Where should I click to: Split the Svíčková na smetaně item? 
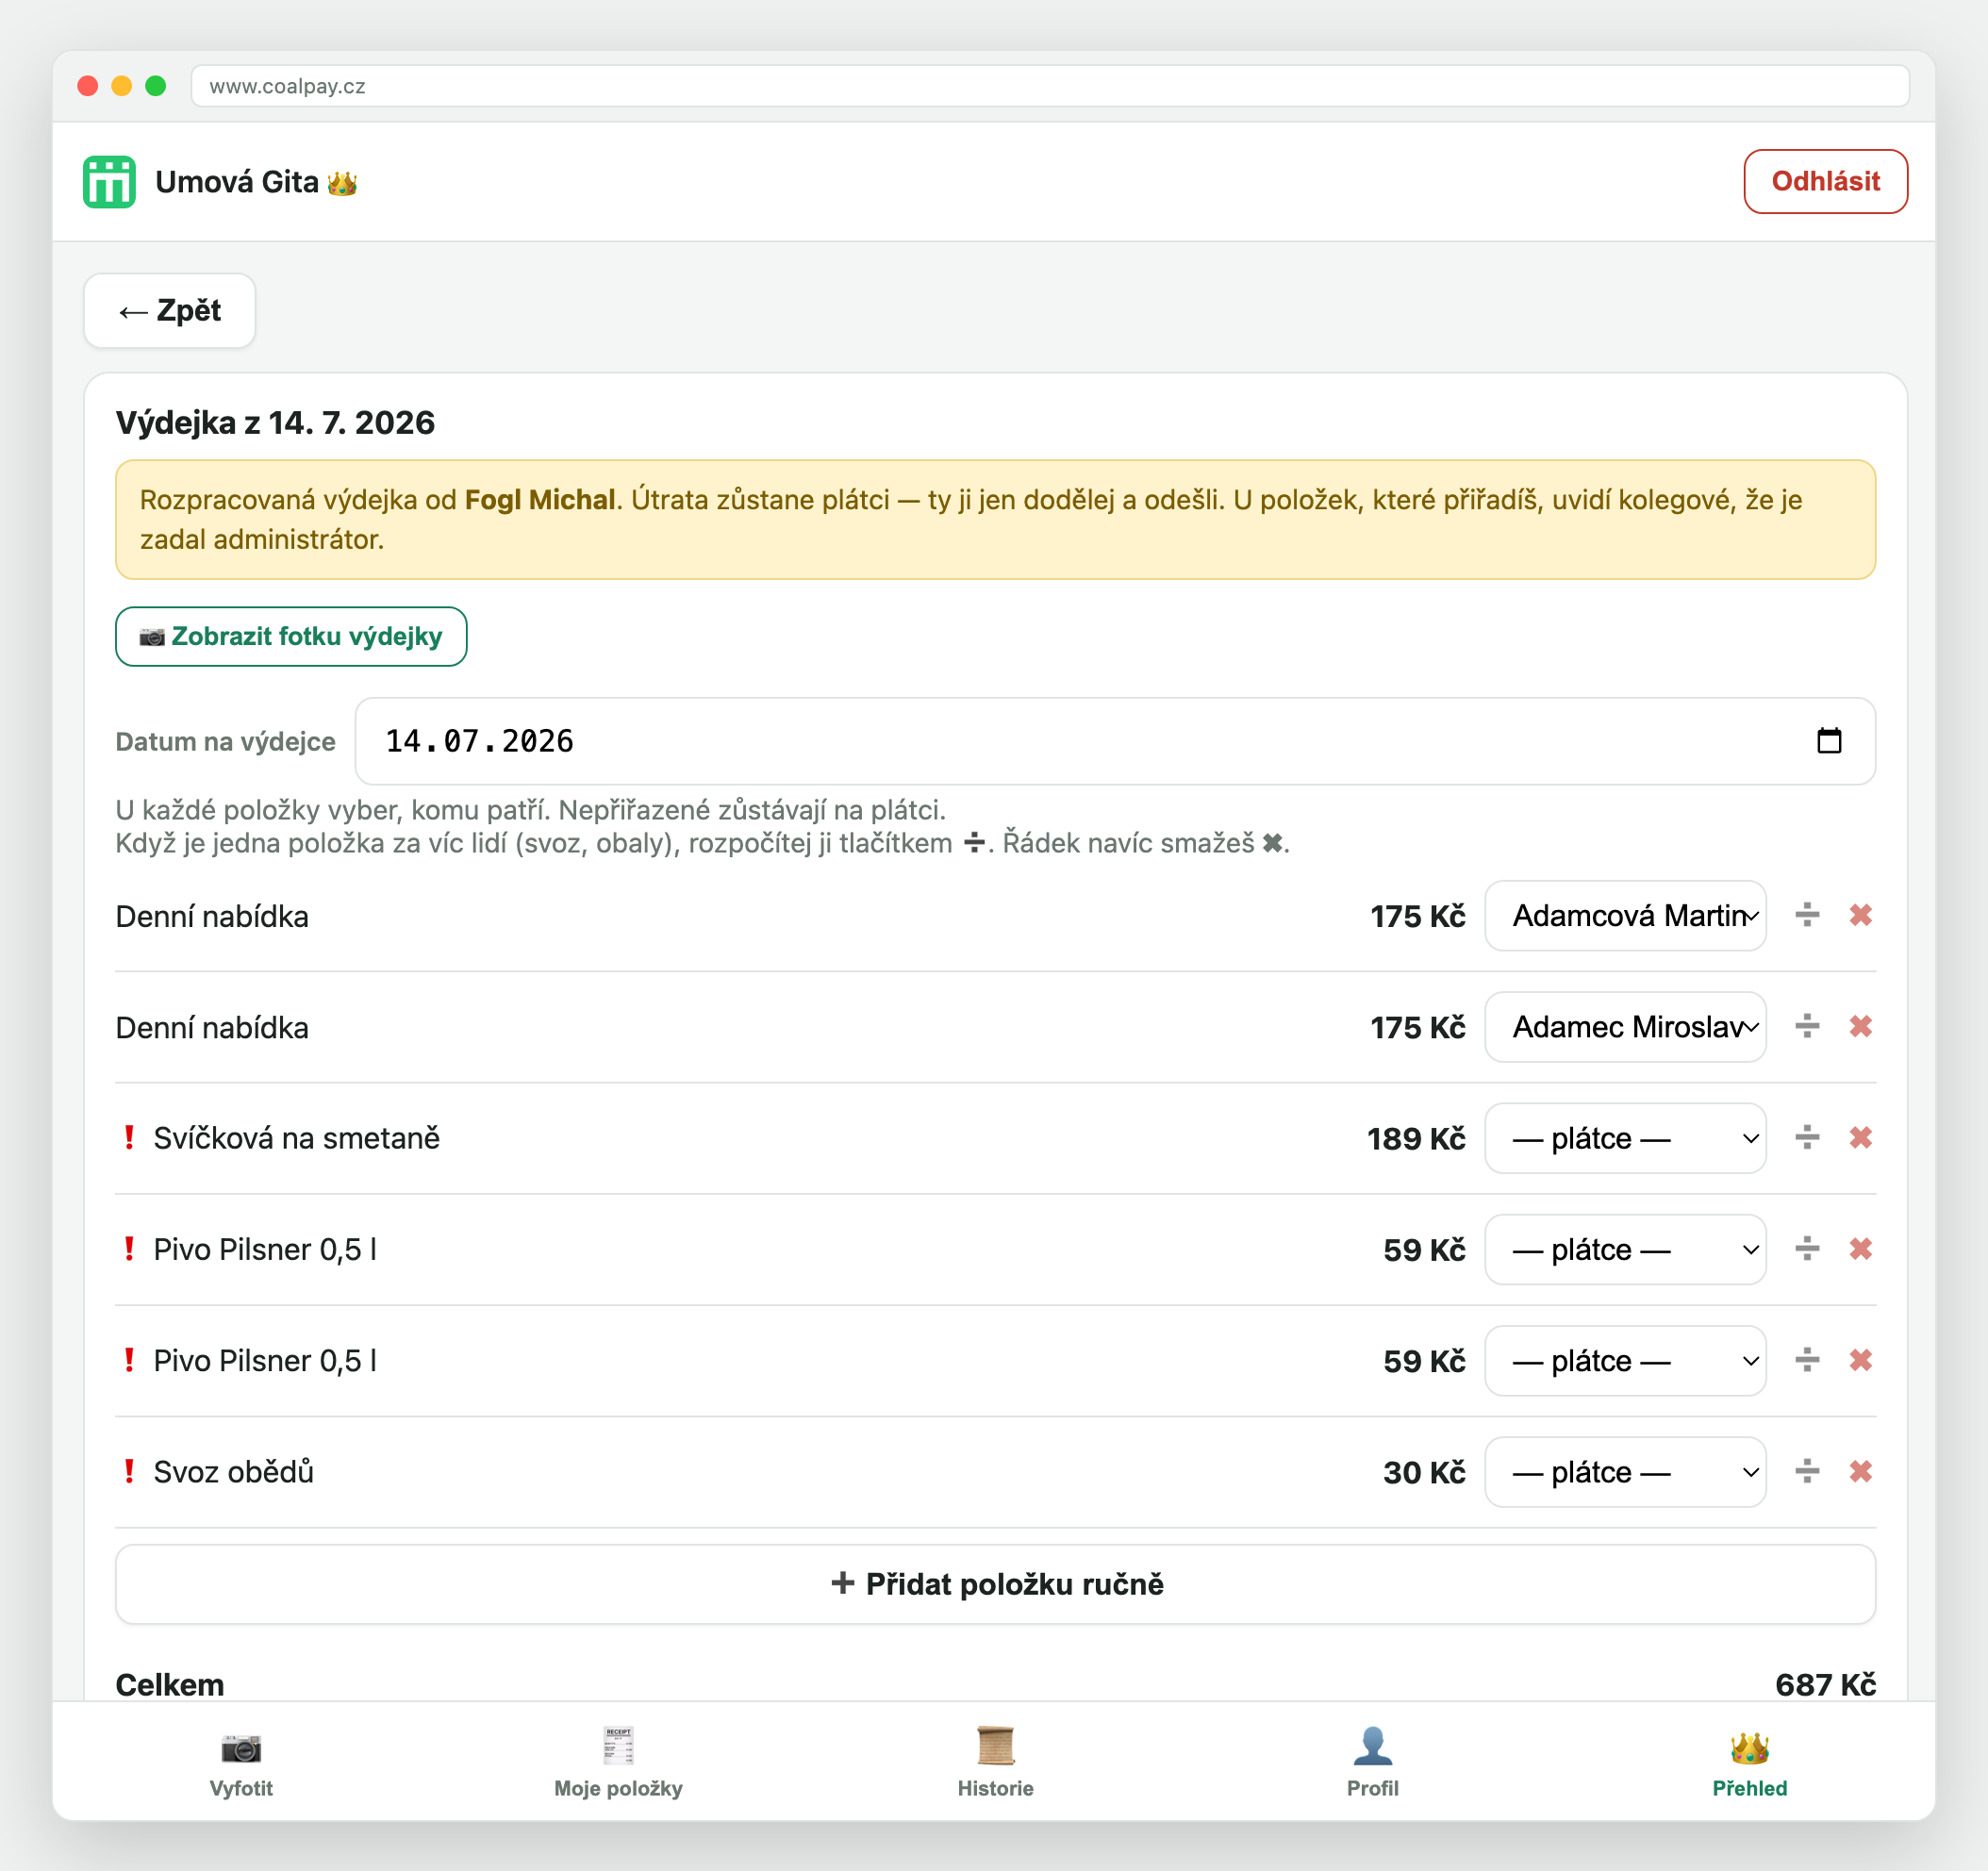(x=1807, y=1138)
